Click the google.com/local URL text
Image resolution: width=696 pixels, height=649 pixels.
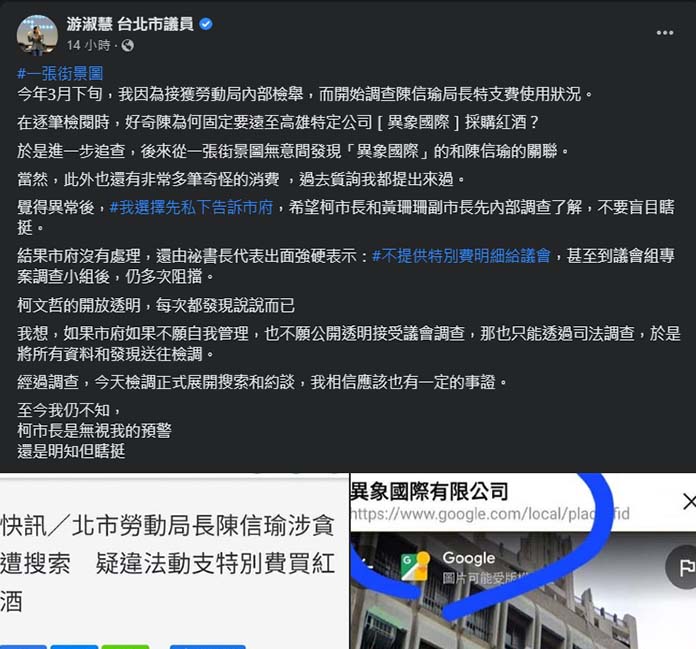click(490, 514)
